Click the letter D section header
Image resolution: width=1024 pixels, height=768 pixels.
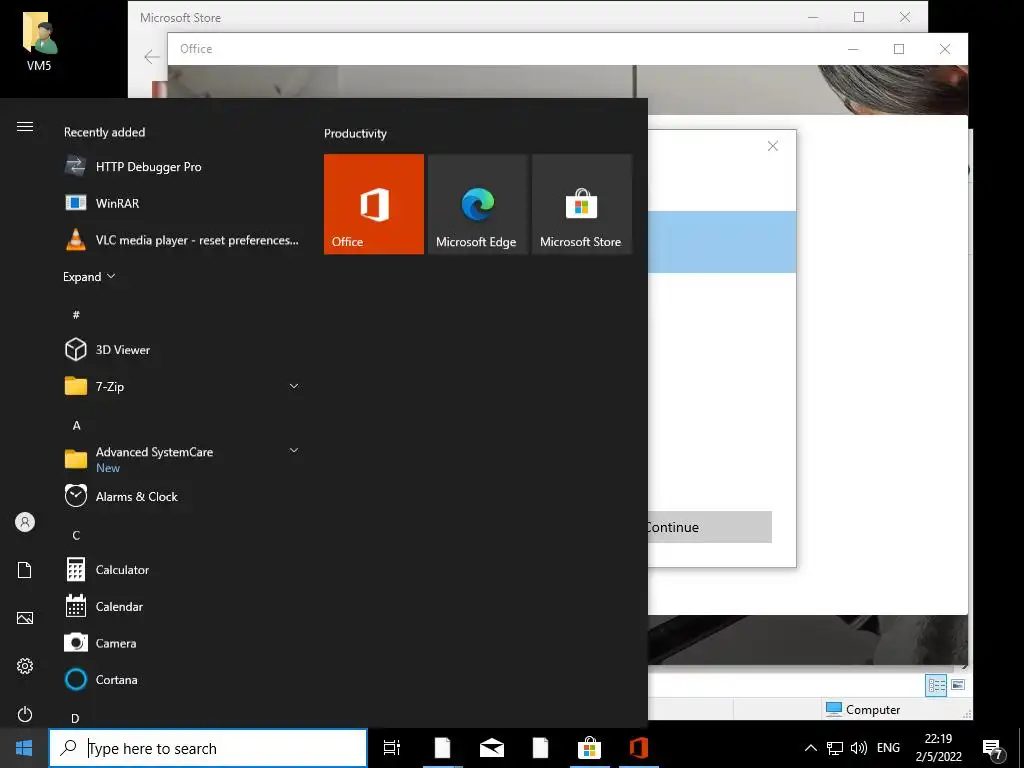click(75, 718)
